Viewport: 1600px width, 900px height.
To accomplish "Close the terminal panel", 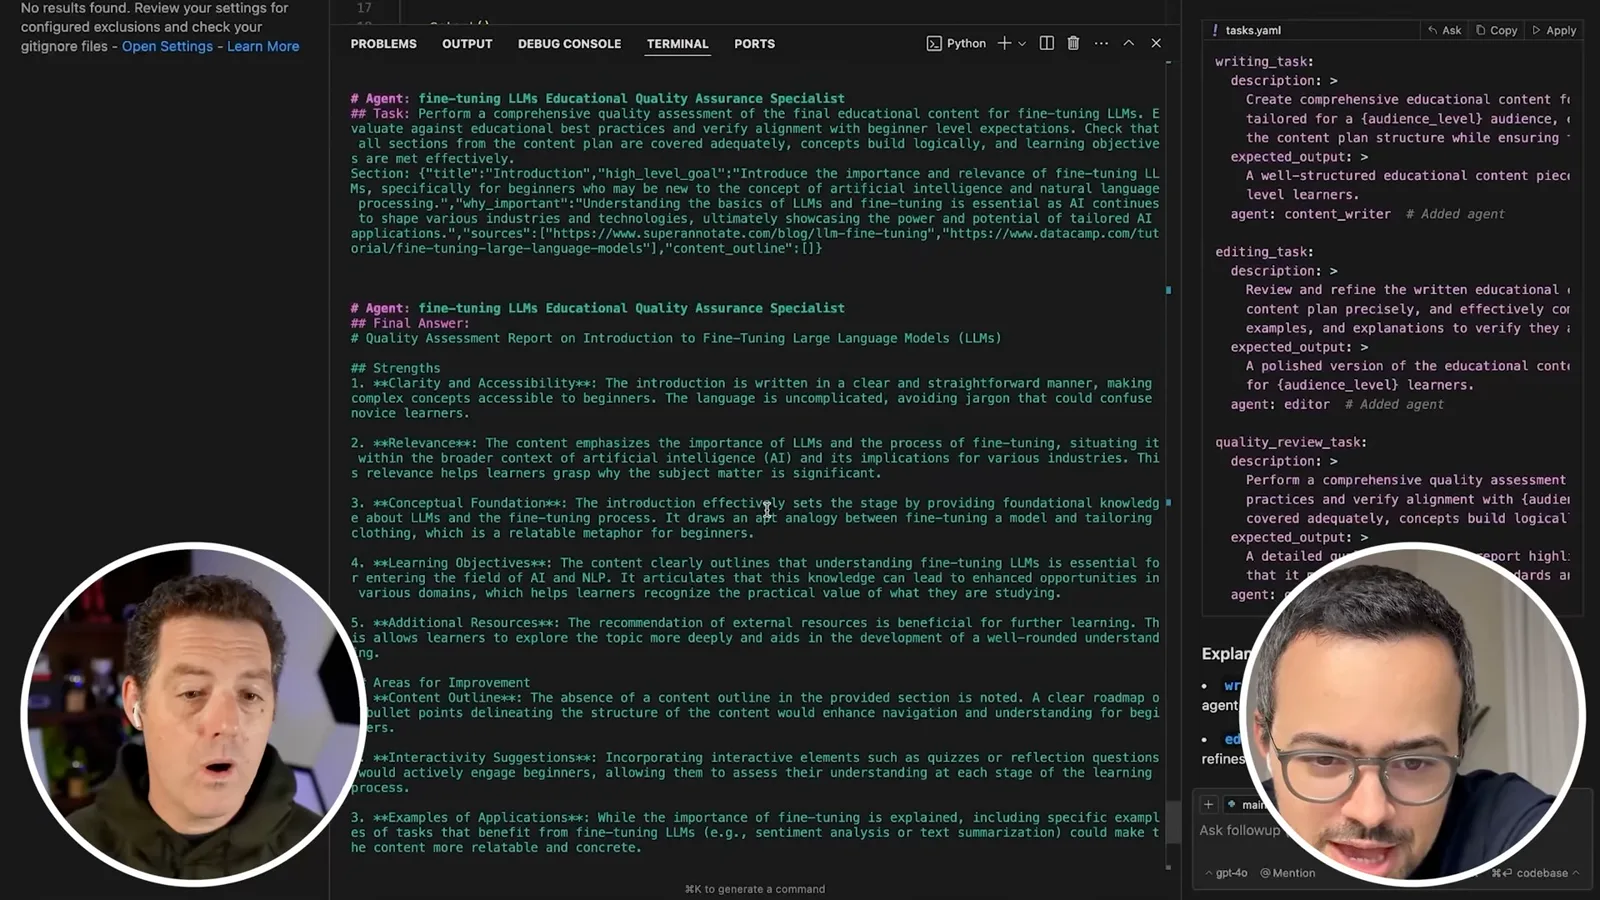I will click(1156, 43).
